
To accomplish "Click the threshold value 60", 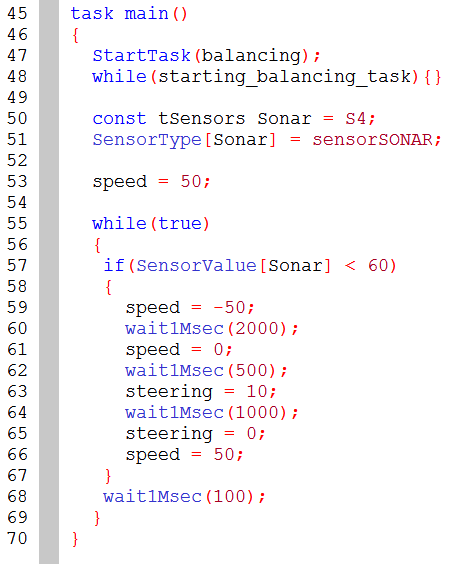I will click(378, 266).
